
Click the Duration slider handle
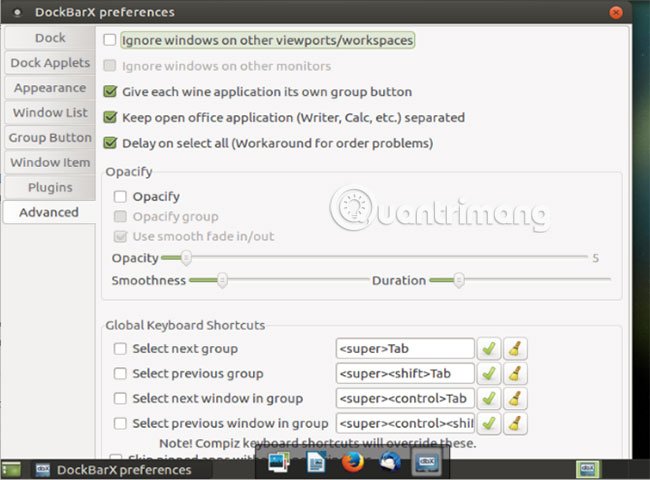click(458, 280)
